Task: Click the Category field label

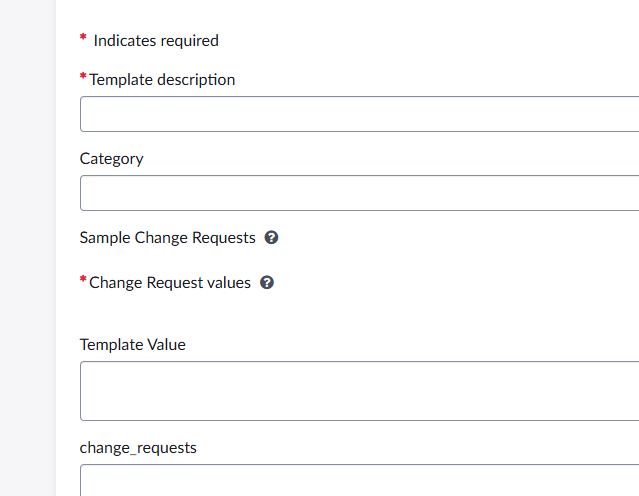Action: [x=111, y=159]
